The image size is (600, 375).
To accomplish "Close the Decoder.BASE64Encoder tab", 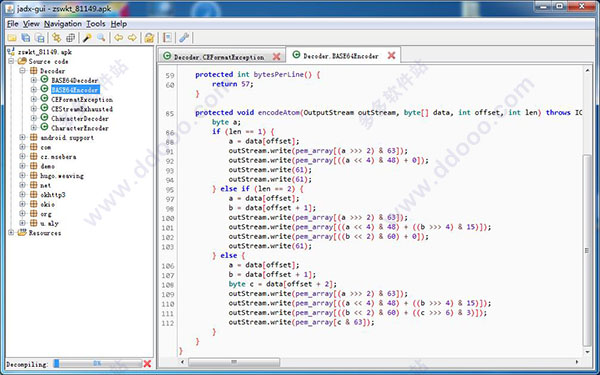I will (391, 55).
